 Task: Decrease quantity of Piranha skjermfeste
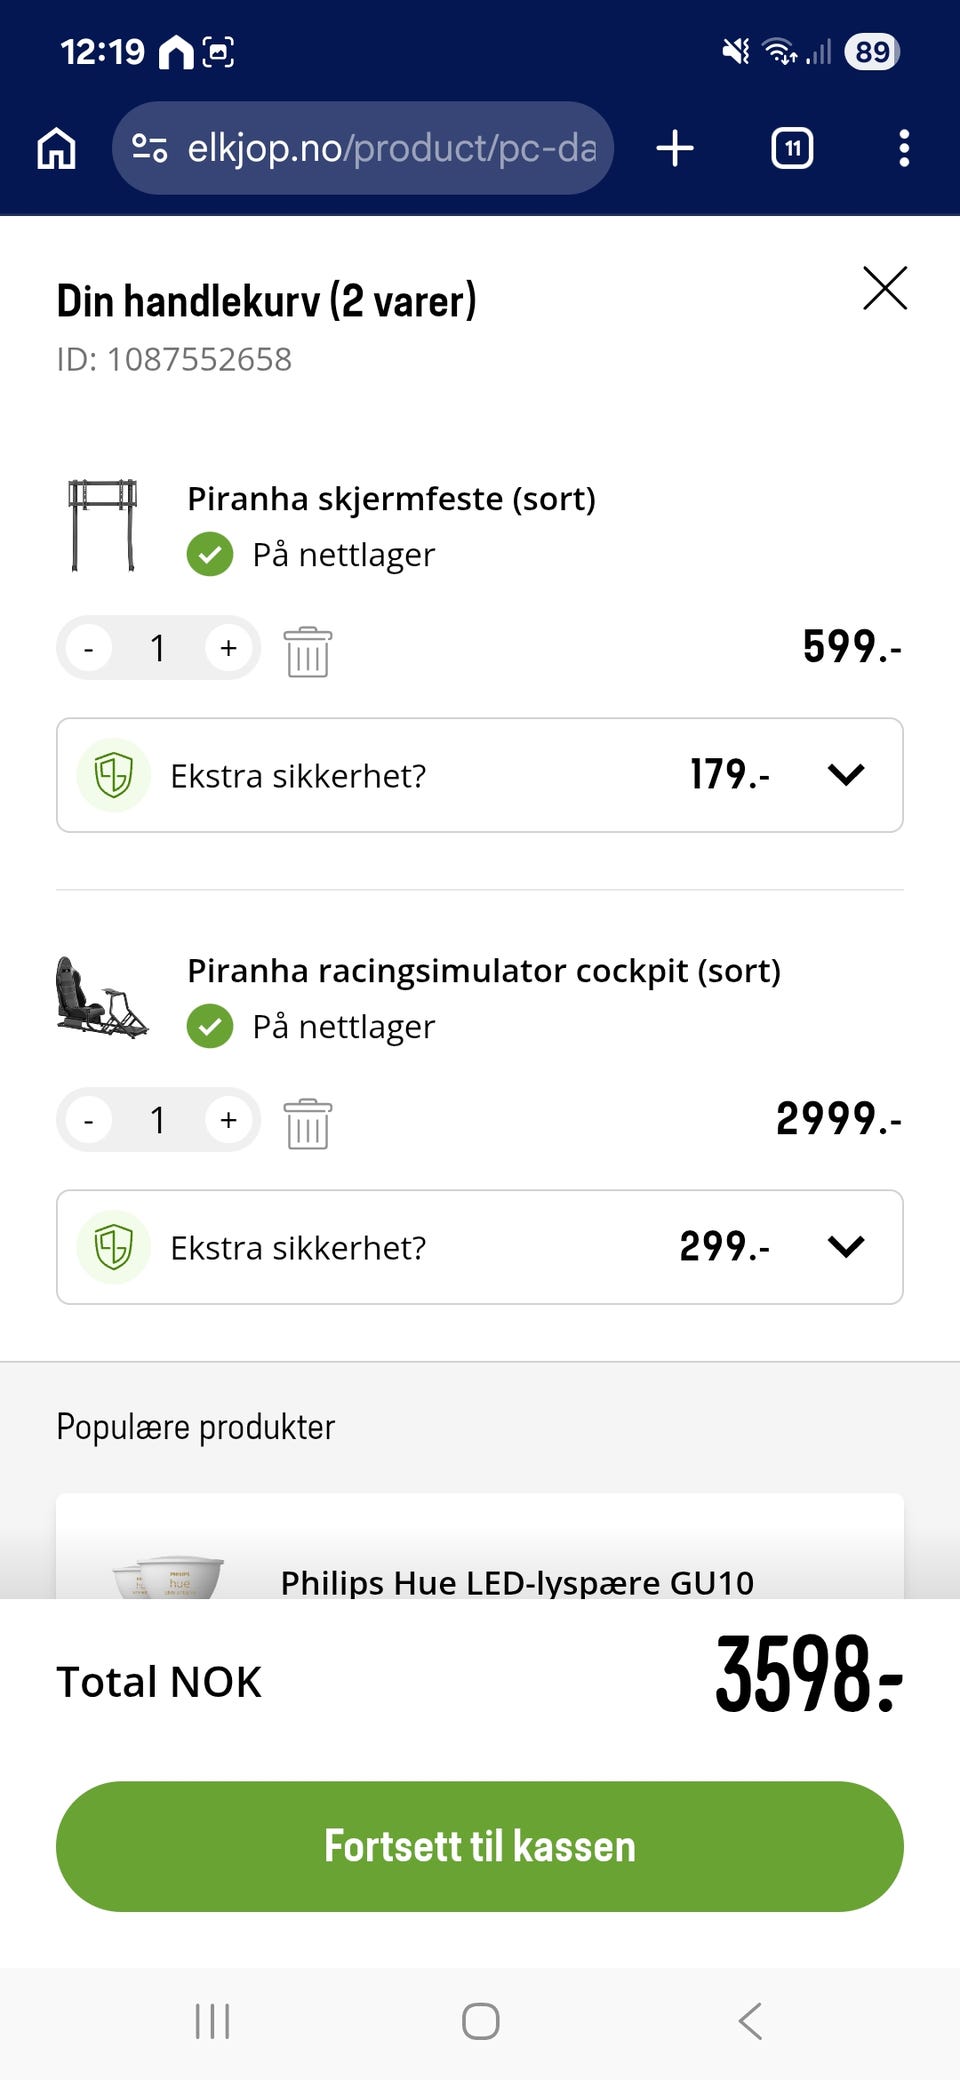point(89,648)
